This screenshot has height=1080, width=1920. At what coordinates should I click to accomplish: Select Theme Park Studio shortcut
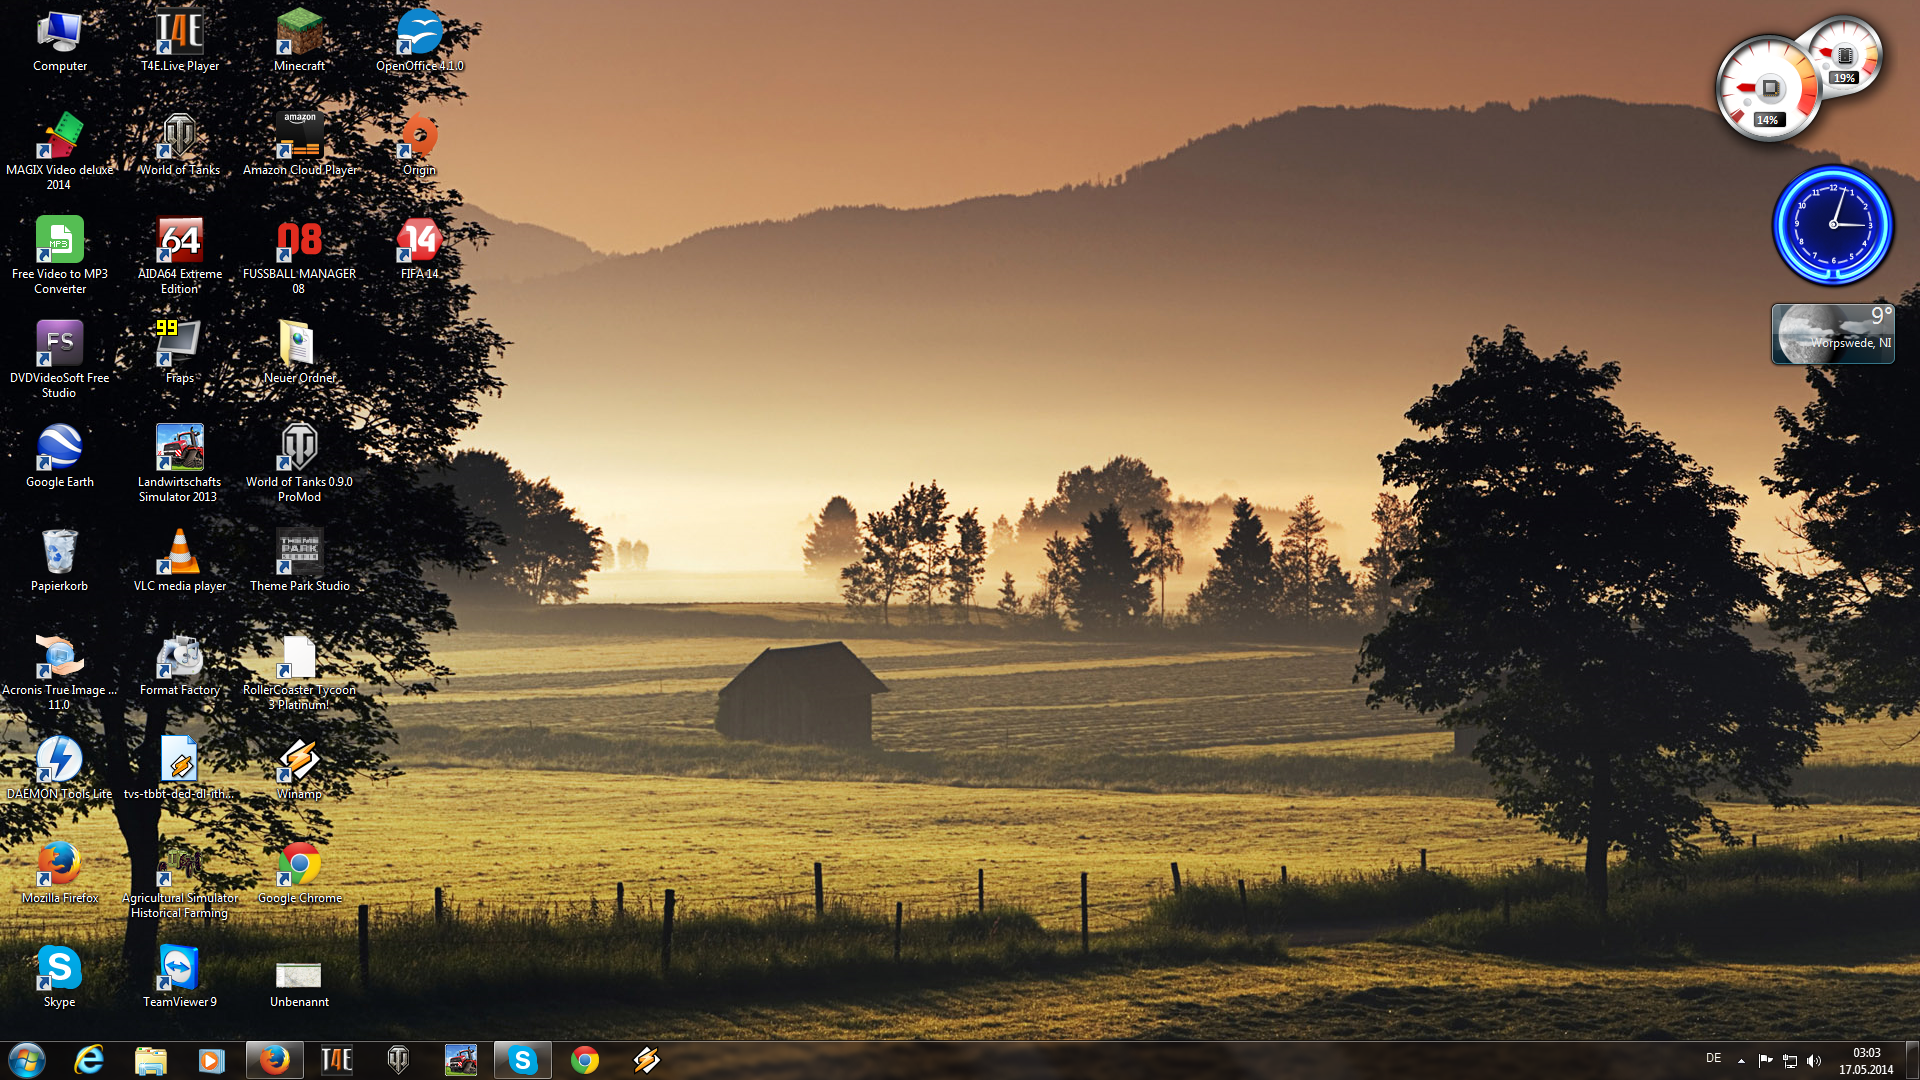coord(300,561)
